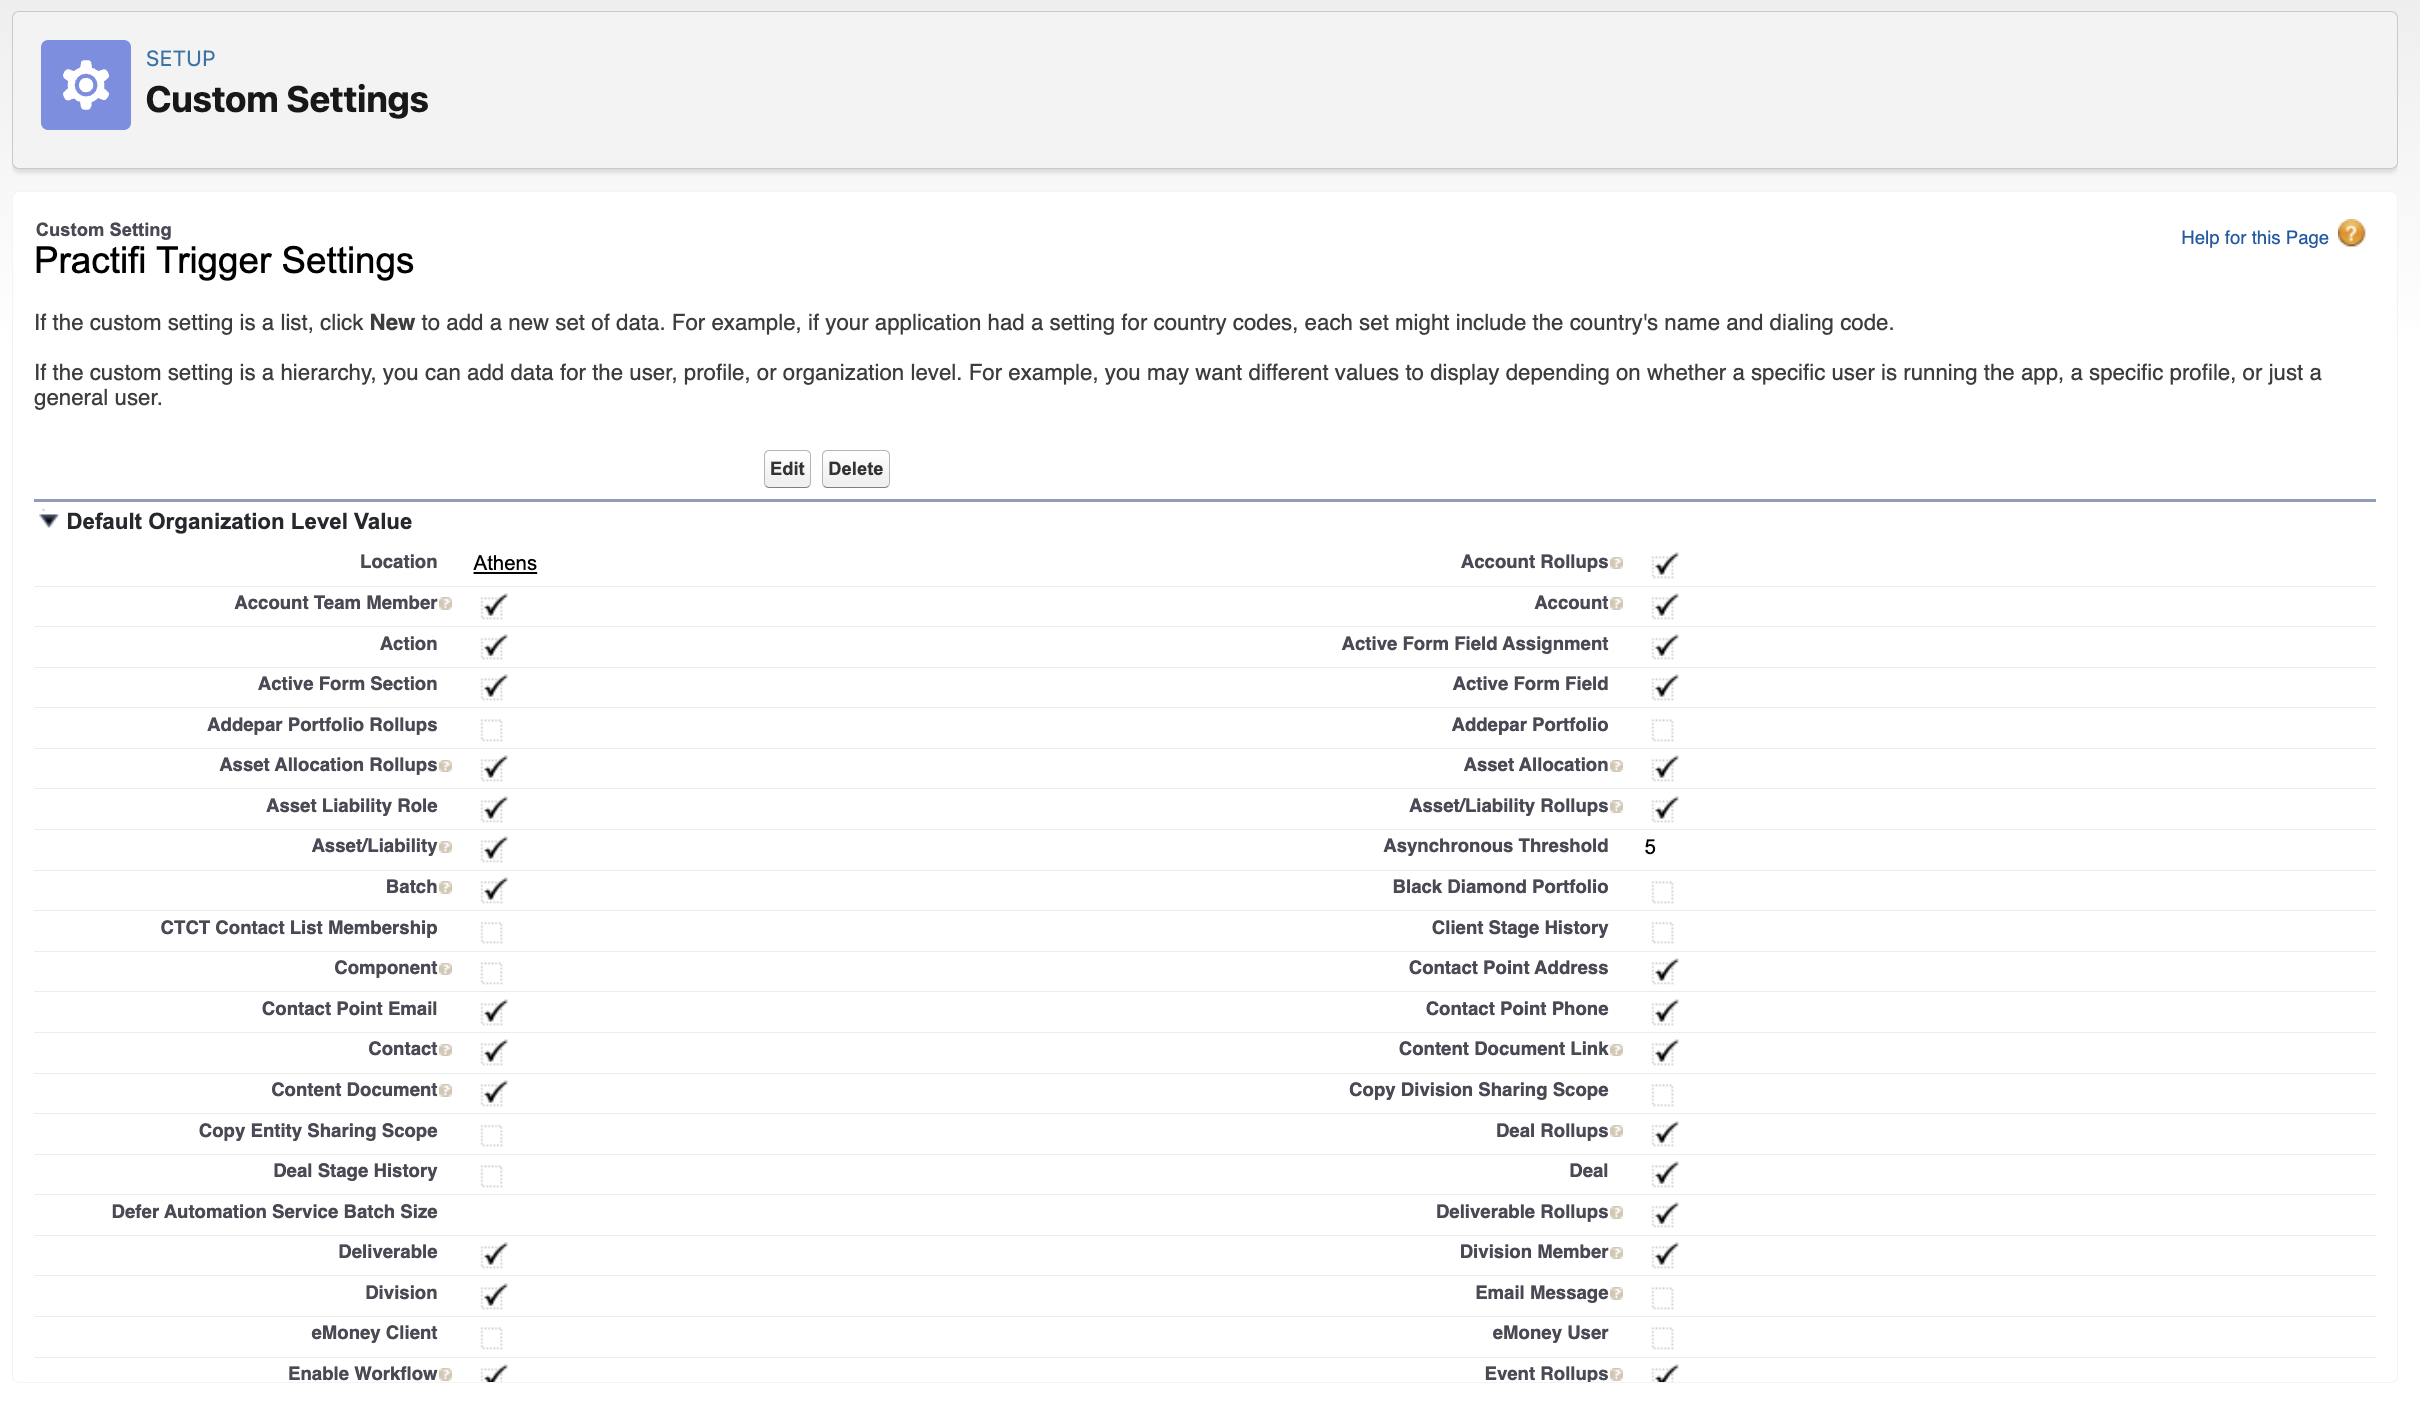Click the Black Diamond Portfolio checkbox

(1662, 891)
